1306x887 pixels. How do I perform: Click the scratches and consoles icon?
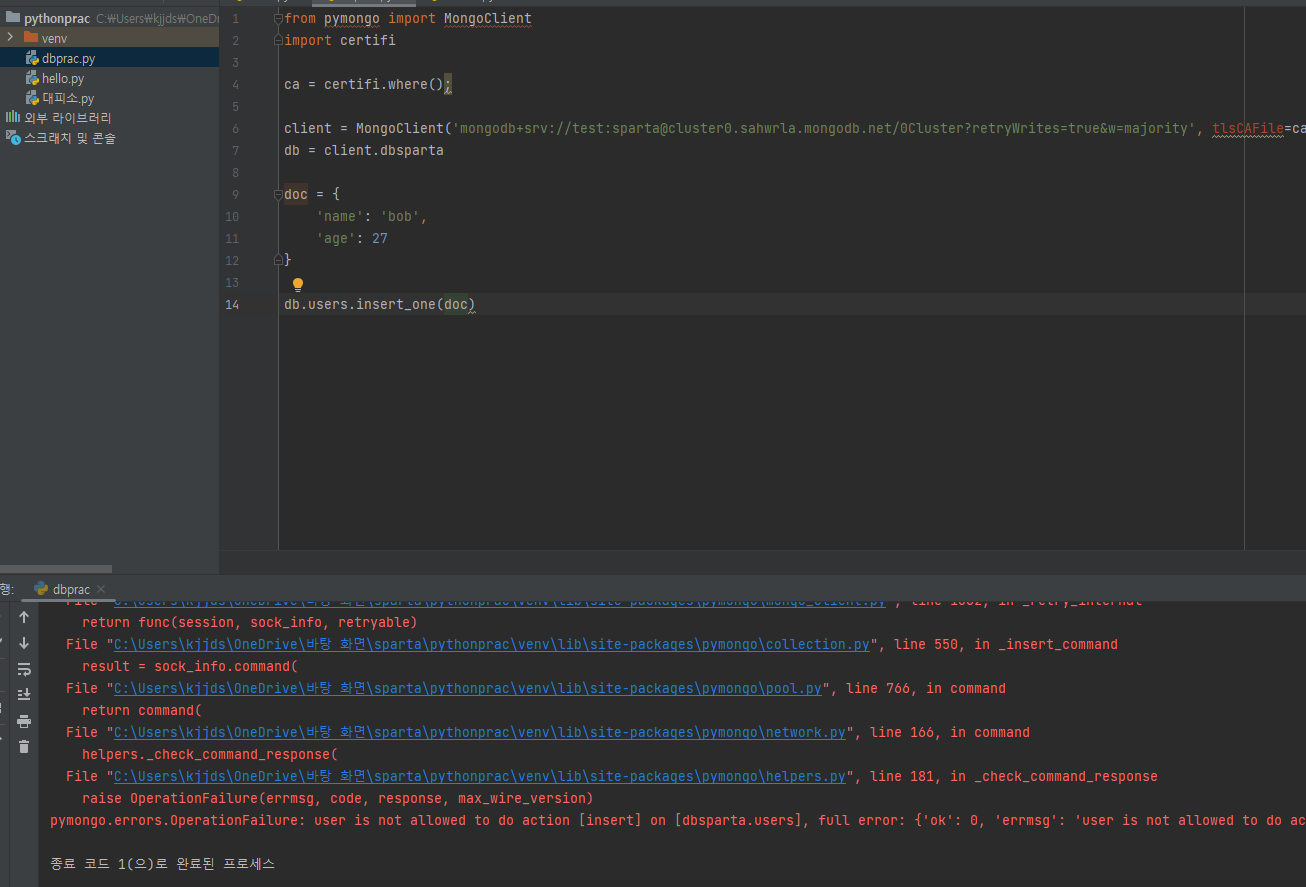(12, 137)
